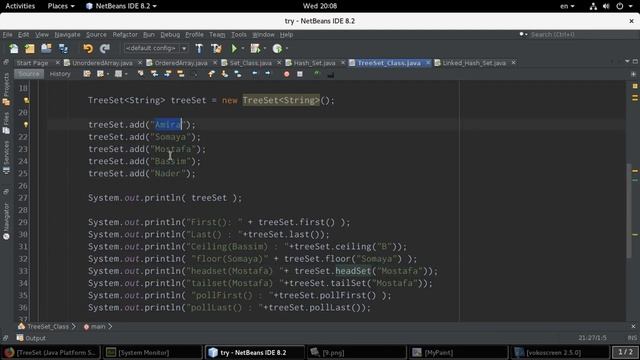Click the Previous Bookmark icon

211,74
